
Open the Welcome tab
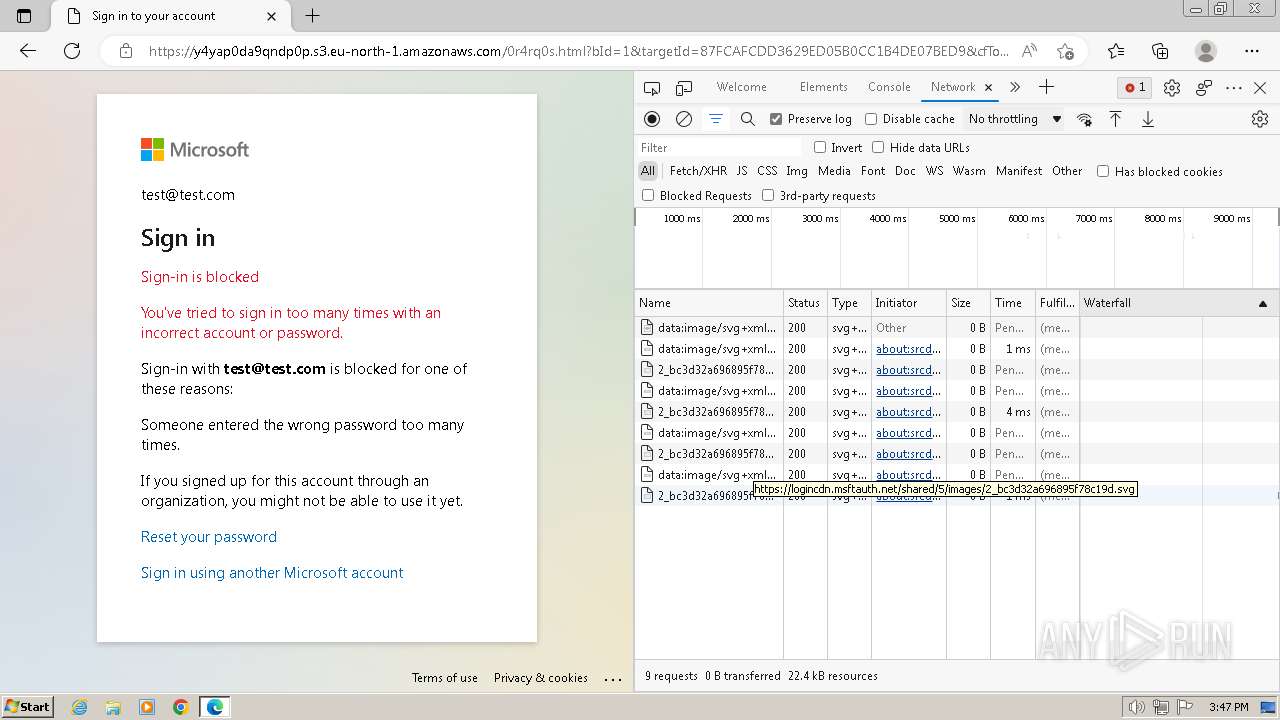pos(741,87)
